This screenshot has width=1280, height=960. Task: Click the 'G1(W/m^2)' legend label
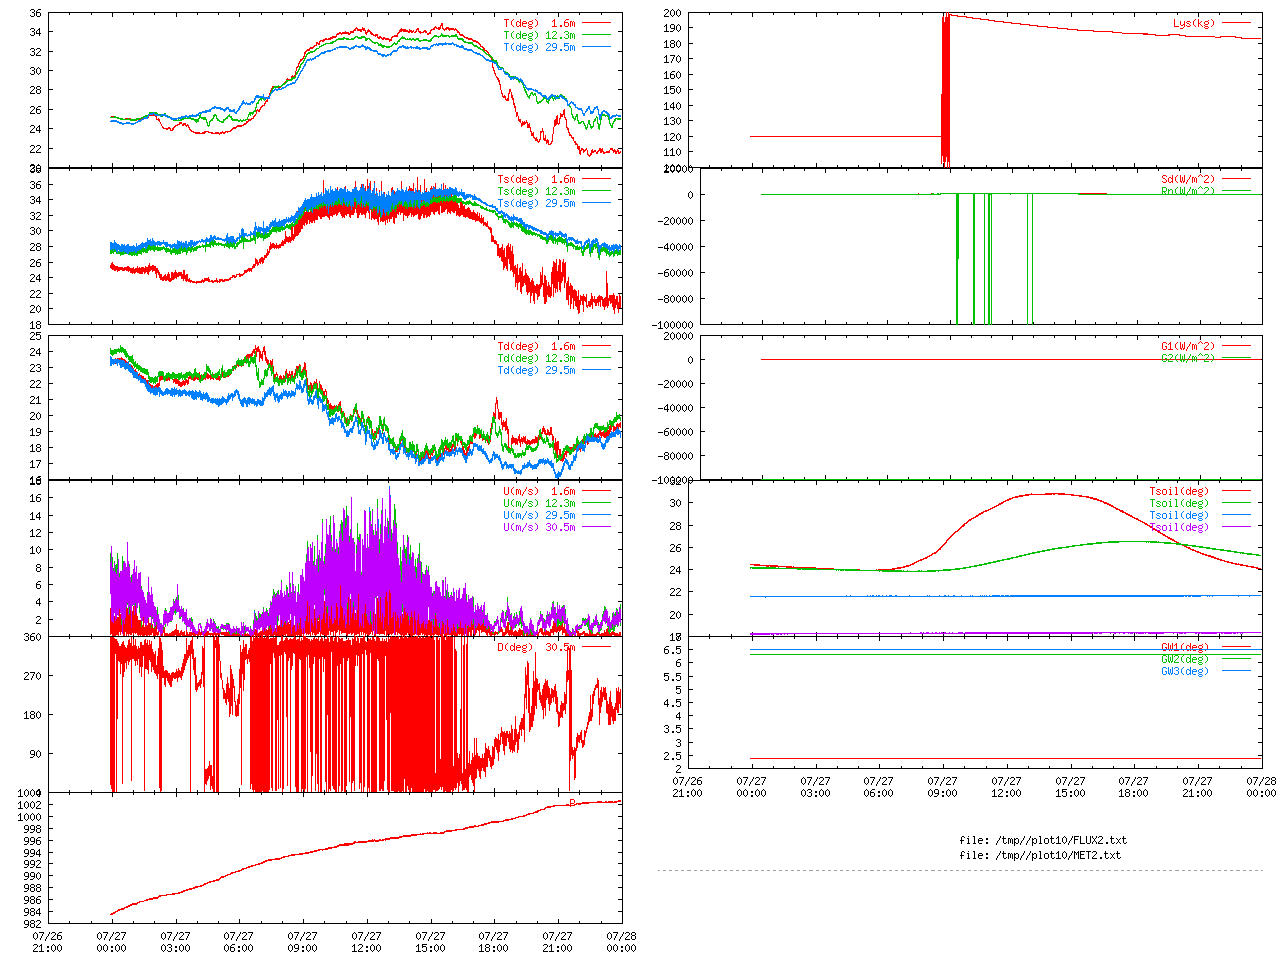point(1188,347)
